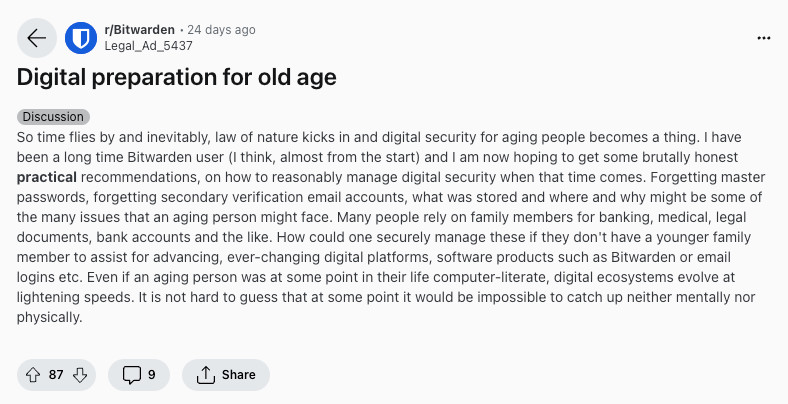Click the share arrow icon
Screen dimensions: 788x404
coord(206,375)
